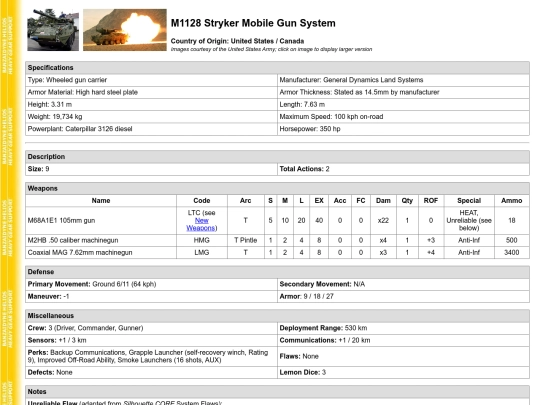This screenshot has width=540, height=405.
Task: Select 'Powerplant: Caterpillar 3126 diesel'
Action: click(x=151, y=129)
